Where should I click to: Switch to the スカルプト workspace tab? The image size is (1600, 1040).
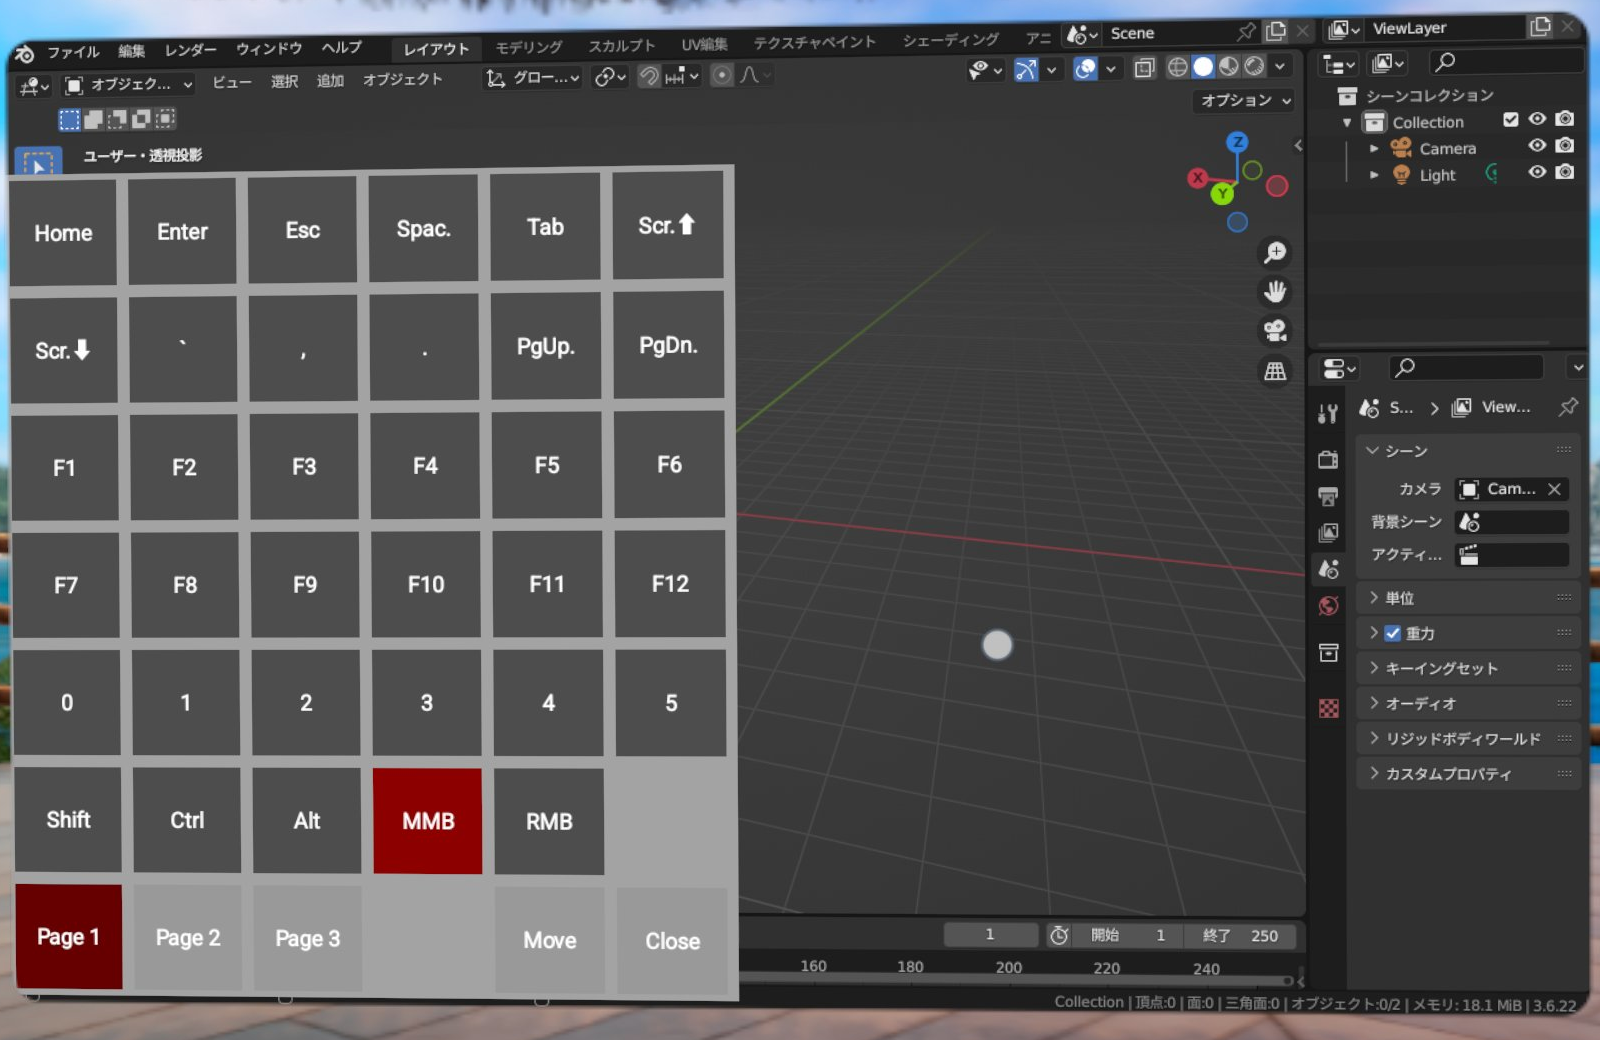pyautogui.click(x=621, y=46)
